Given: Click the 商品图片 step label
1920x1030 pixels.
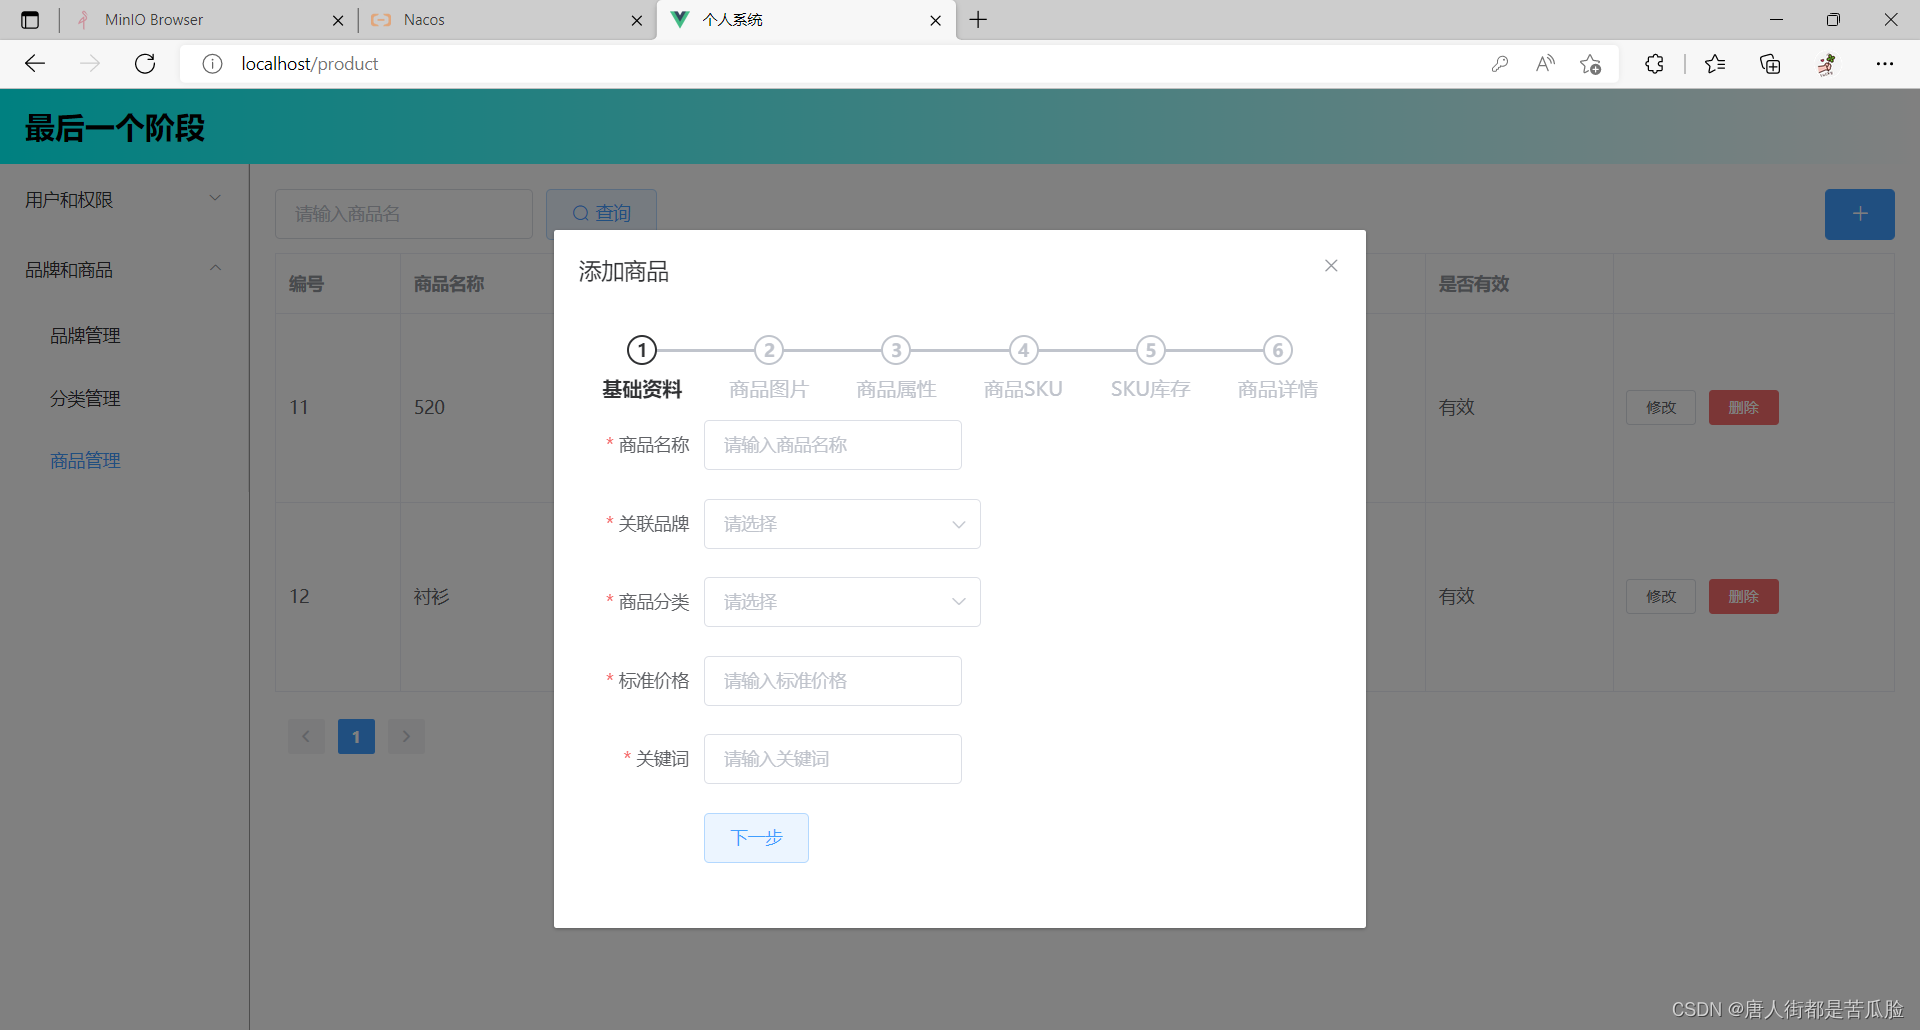Looking at the screenshot, I should 769,389.
